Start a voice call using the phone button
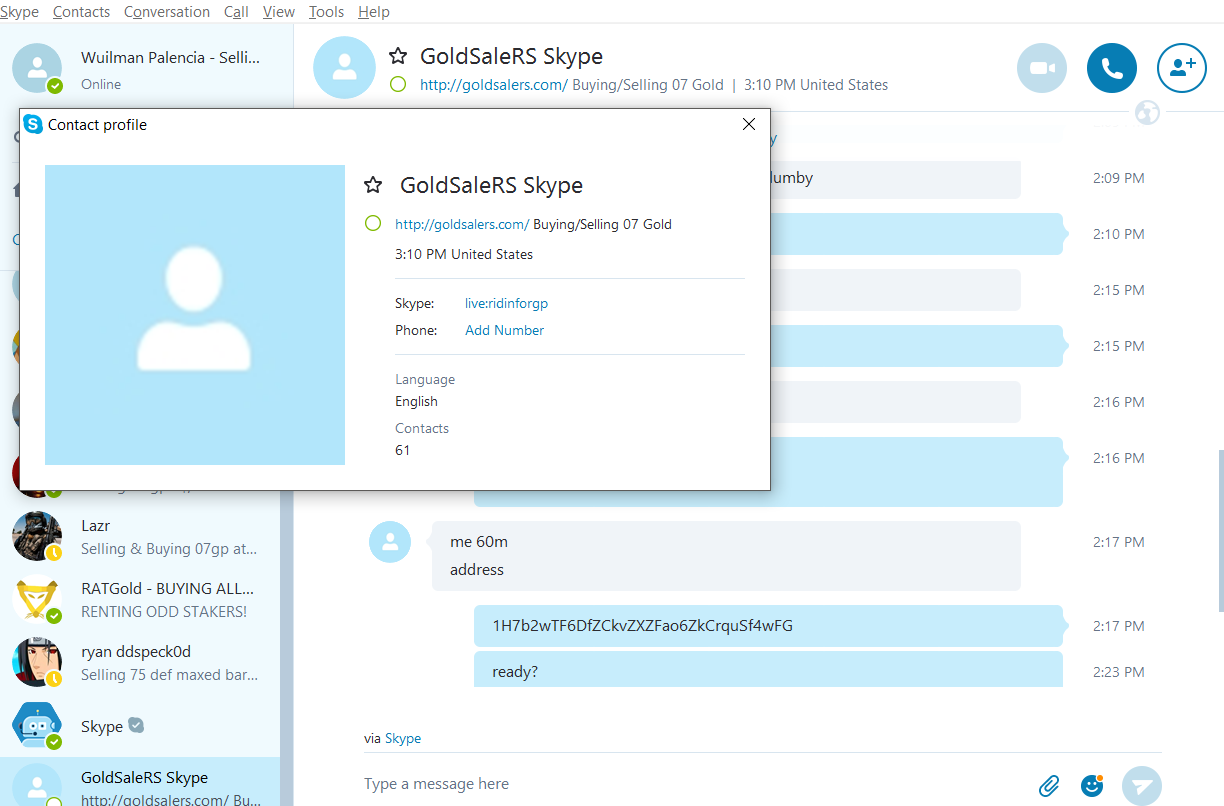The height and width of the screenshot is (806, 1224). coord(1112,68)
